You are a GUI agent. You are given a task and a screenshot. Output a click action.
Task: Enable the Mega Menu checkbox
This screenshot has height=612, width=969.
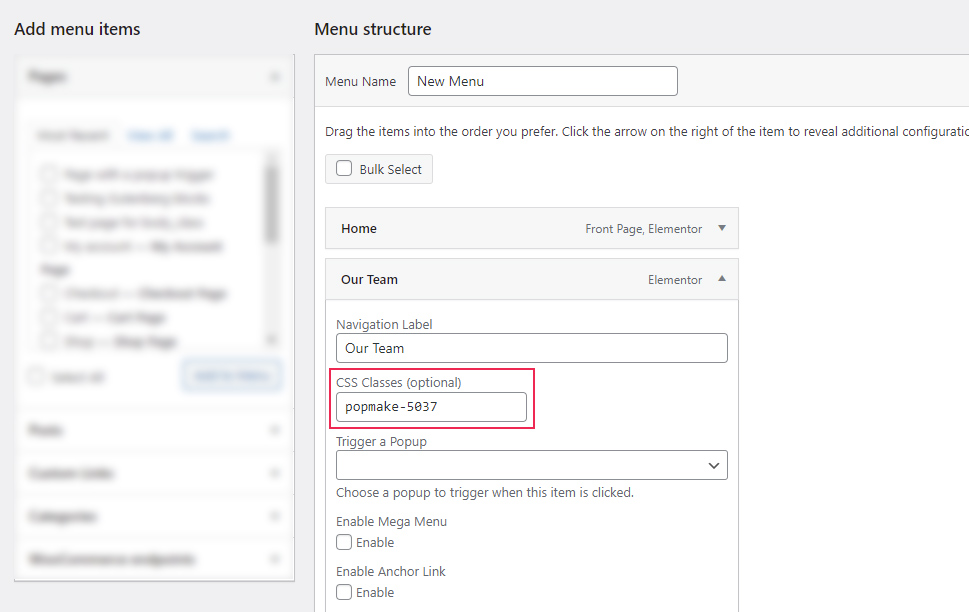coord(343,541)
